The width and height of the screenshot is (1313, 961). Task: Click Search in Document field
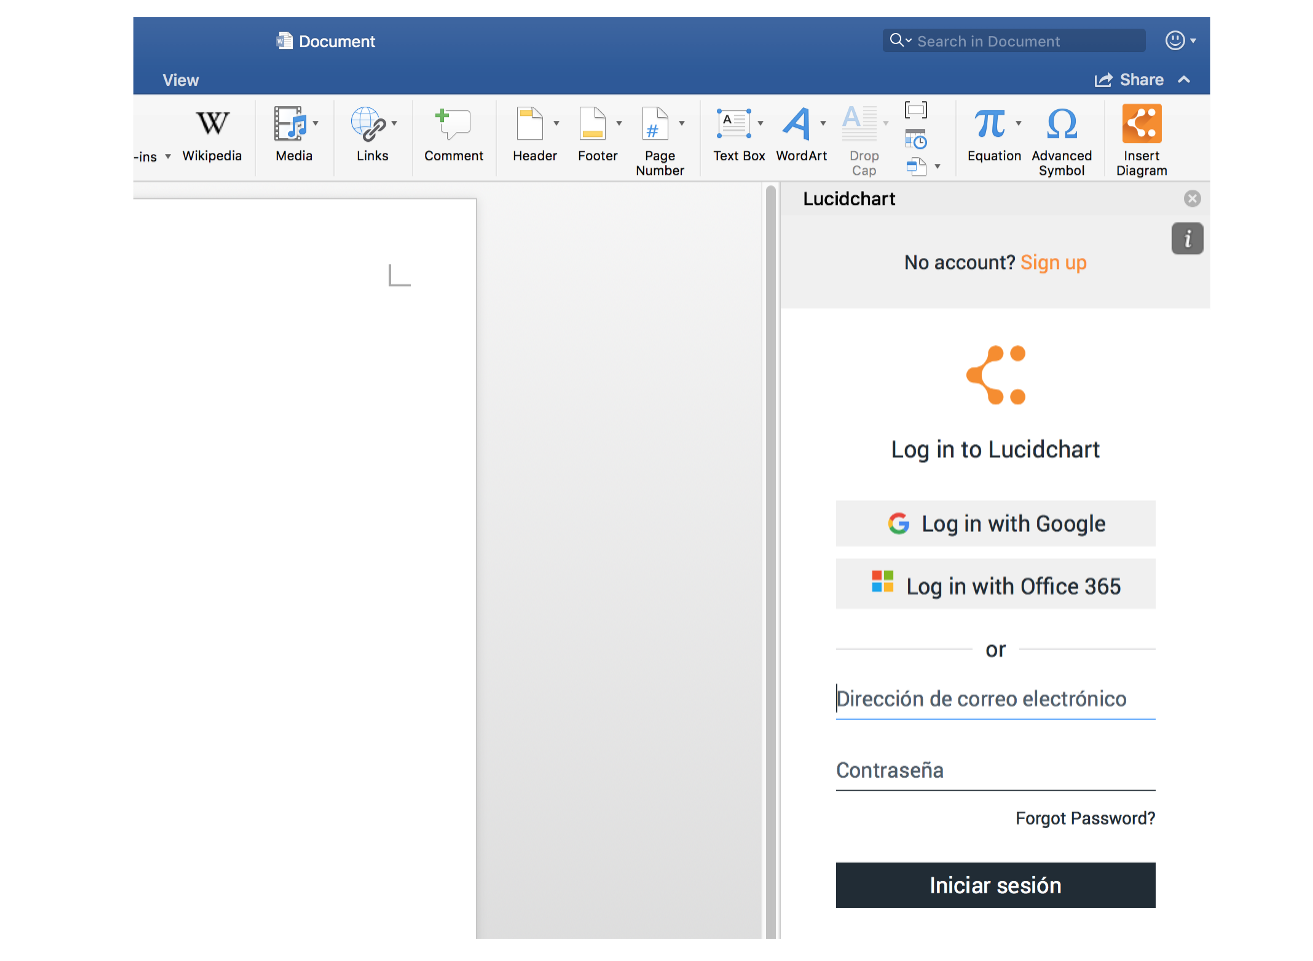[1014, 41]
